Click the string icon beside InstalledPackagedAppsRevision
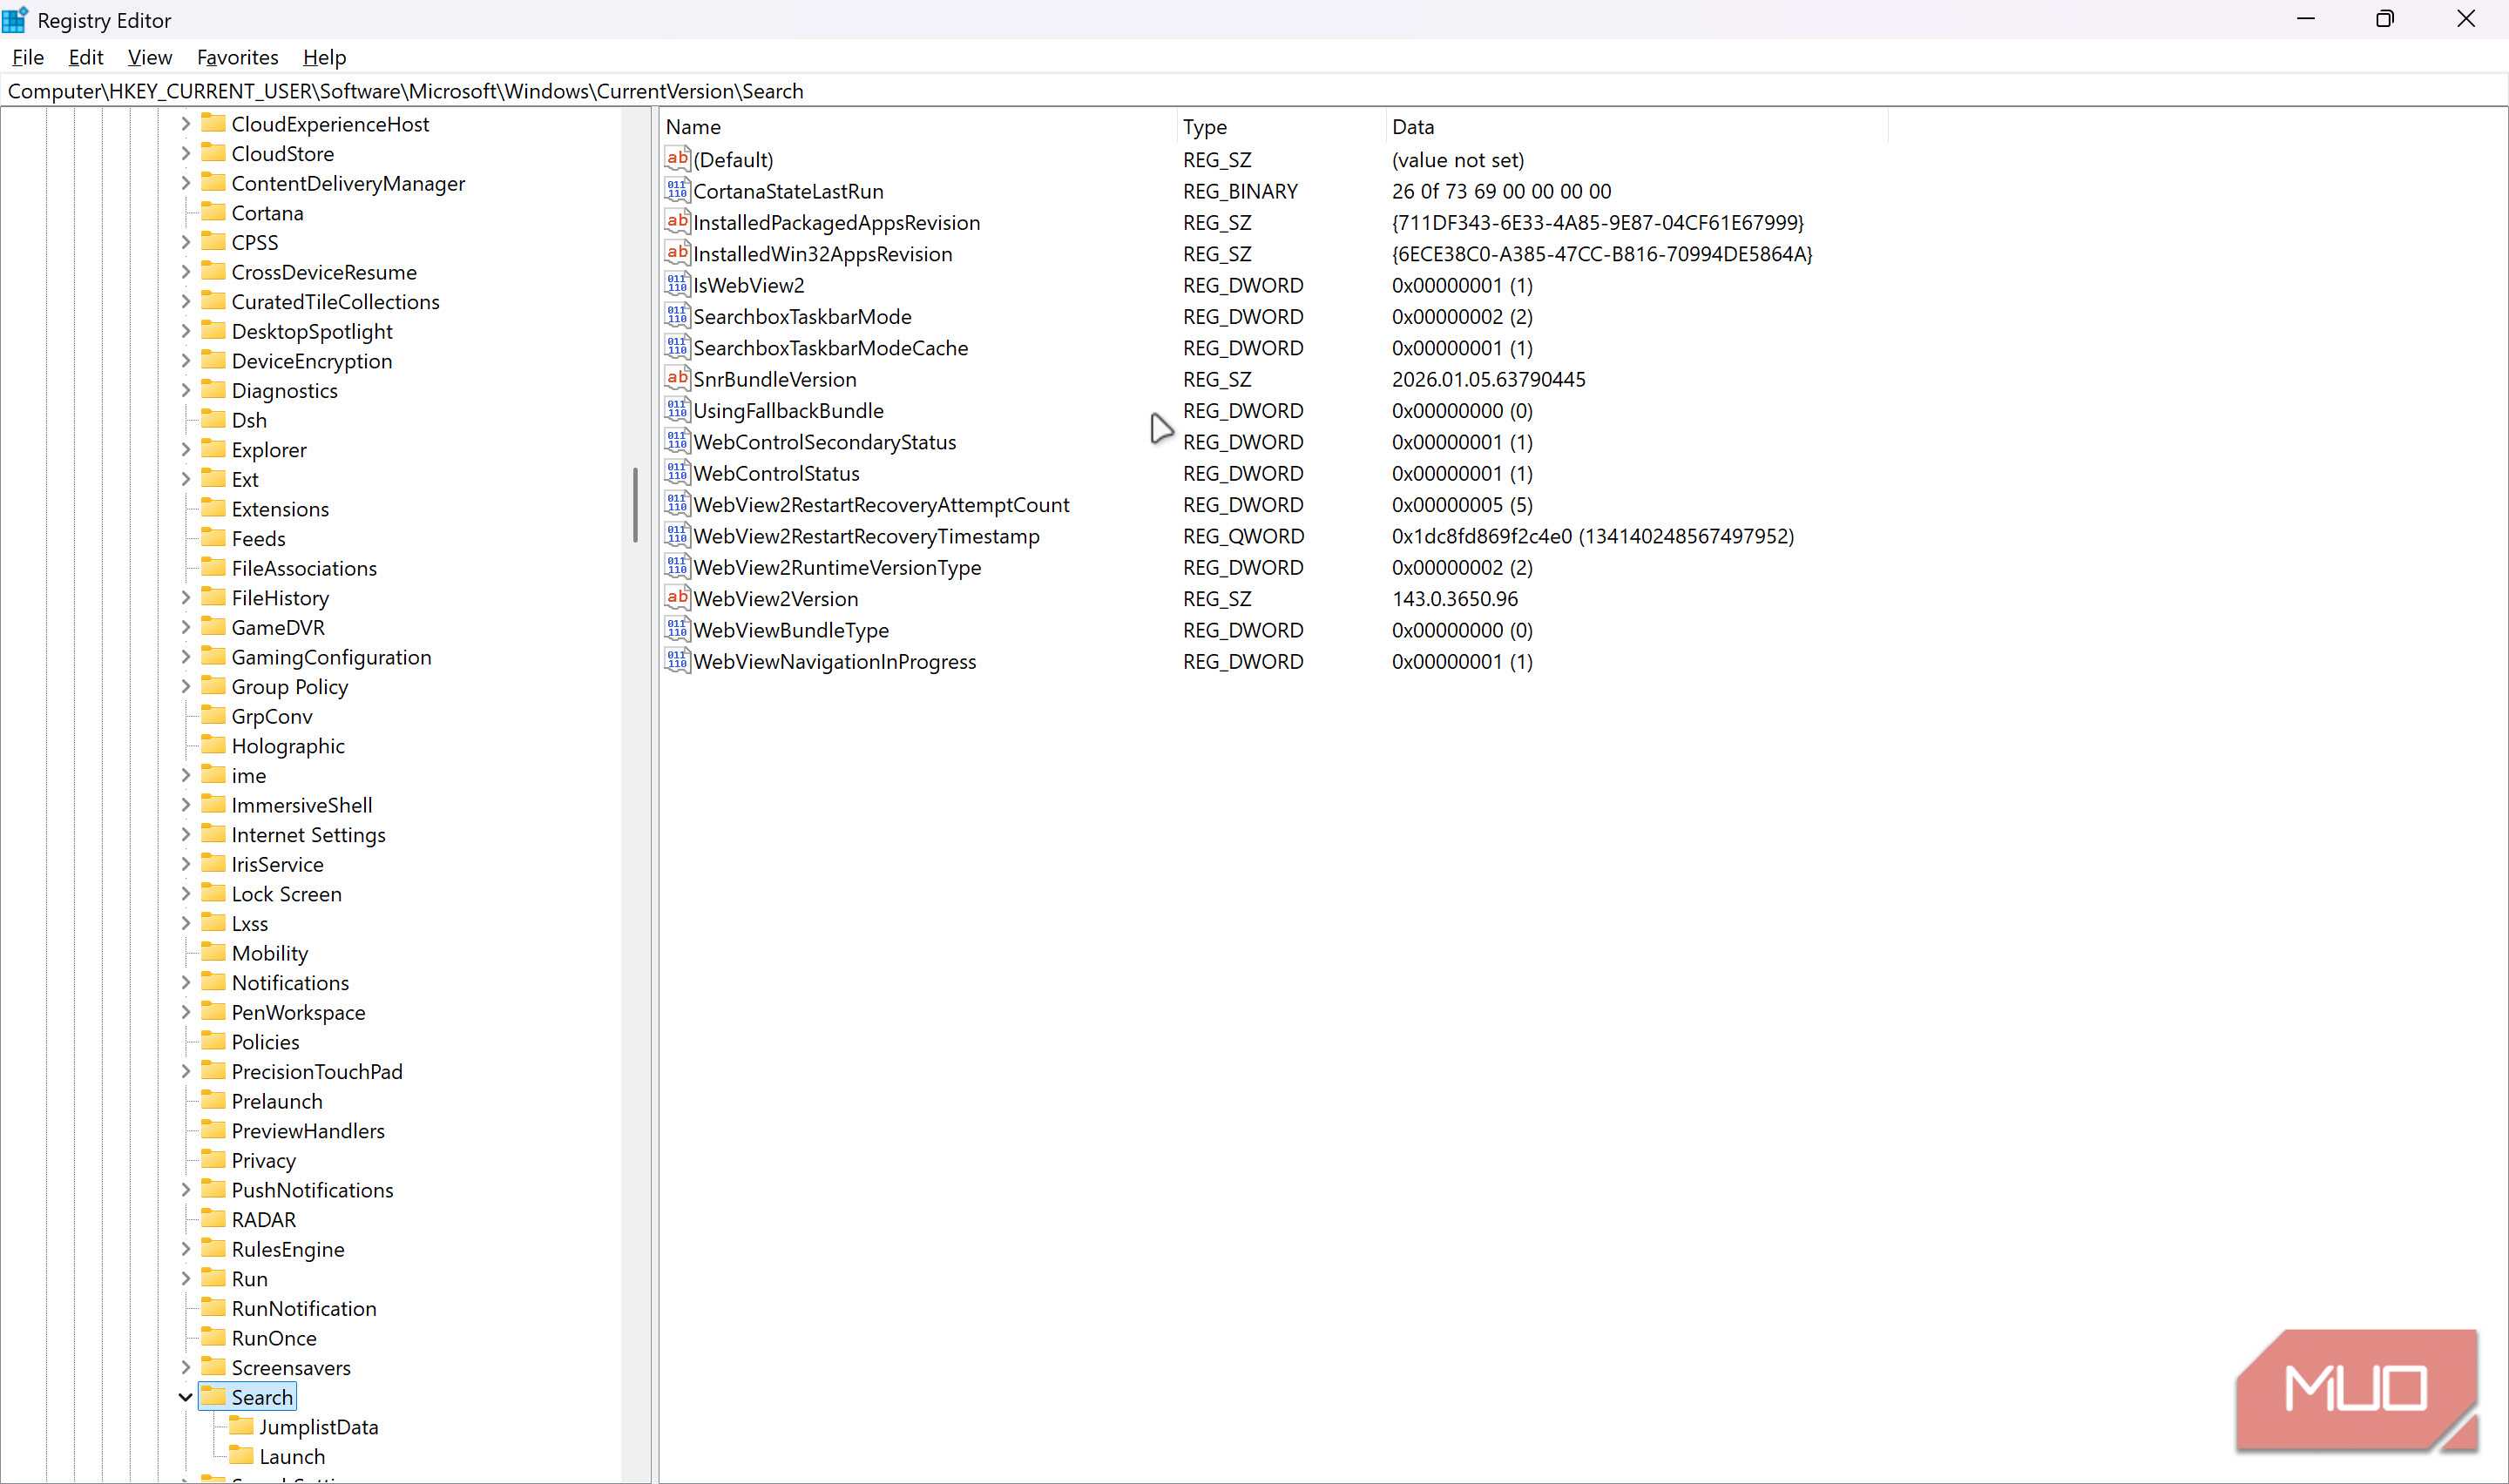2509x1484 pixels. 677,221
